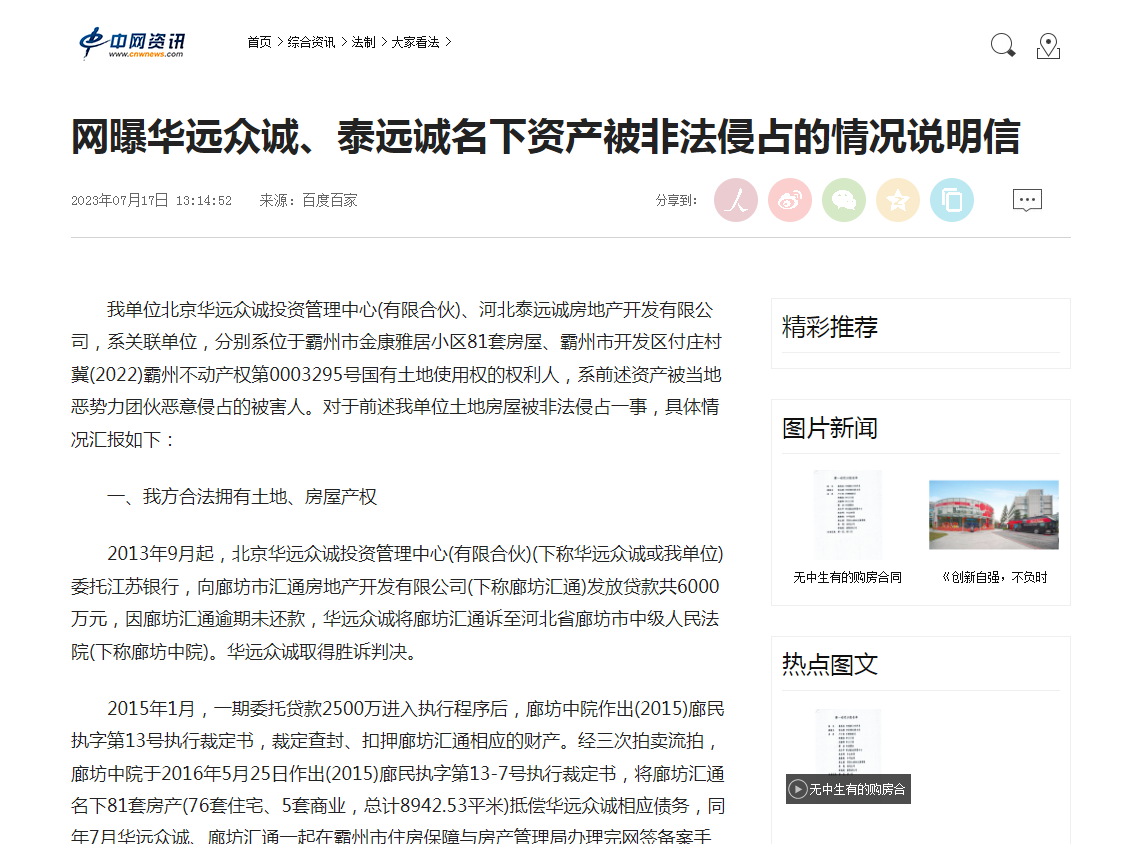Click source text 来源：百度百家
This screenshot has width=1147, height=844.
(308, 200)
